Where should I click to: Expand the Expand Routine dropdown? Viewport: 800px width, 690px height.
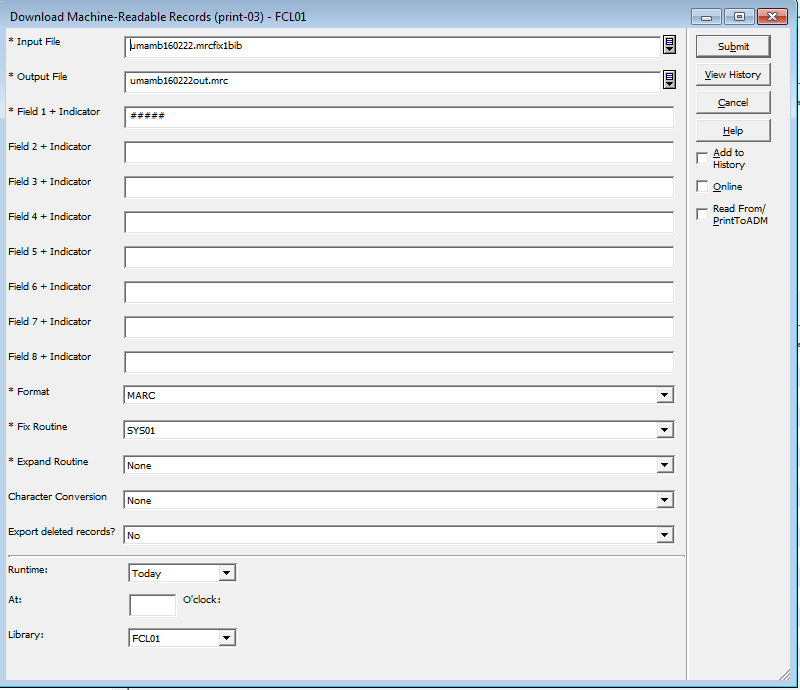[x=664, y=466]
